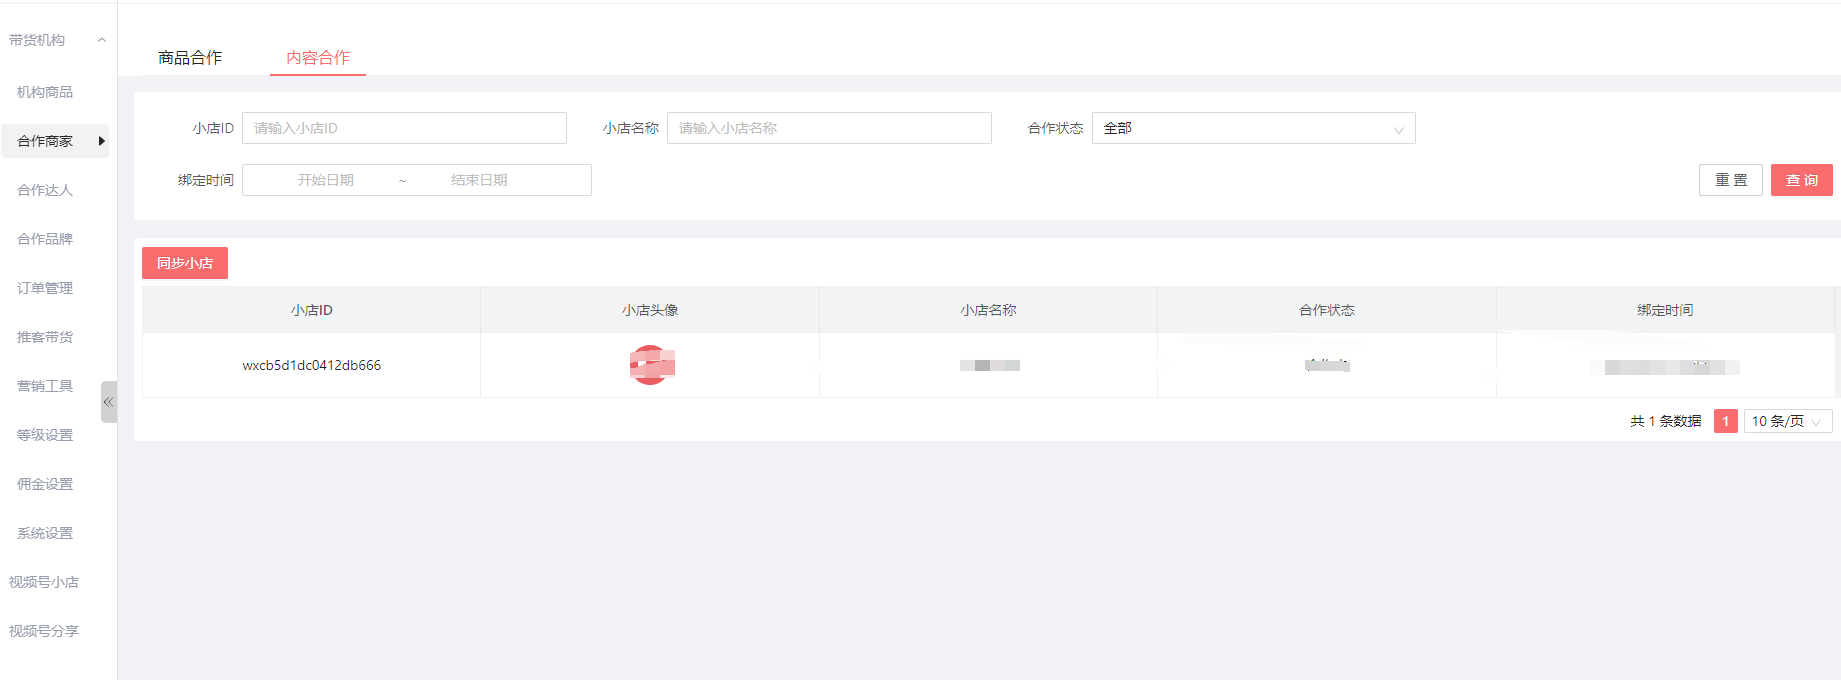Open 机构商品 in the sidebar
Viewport: 1841px width, 680px height.
click(45, 92)
